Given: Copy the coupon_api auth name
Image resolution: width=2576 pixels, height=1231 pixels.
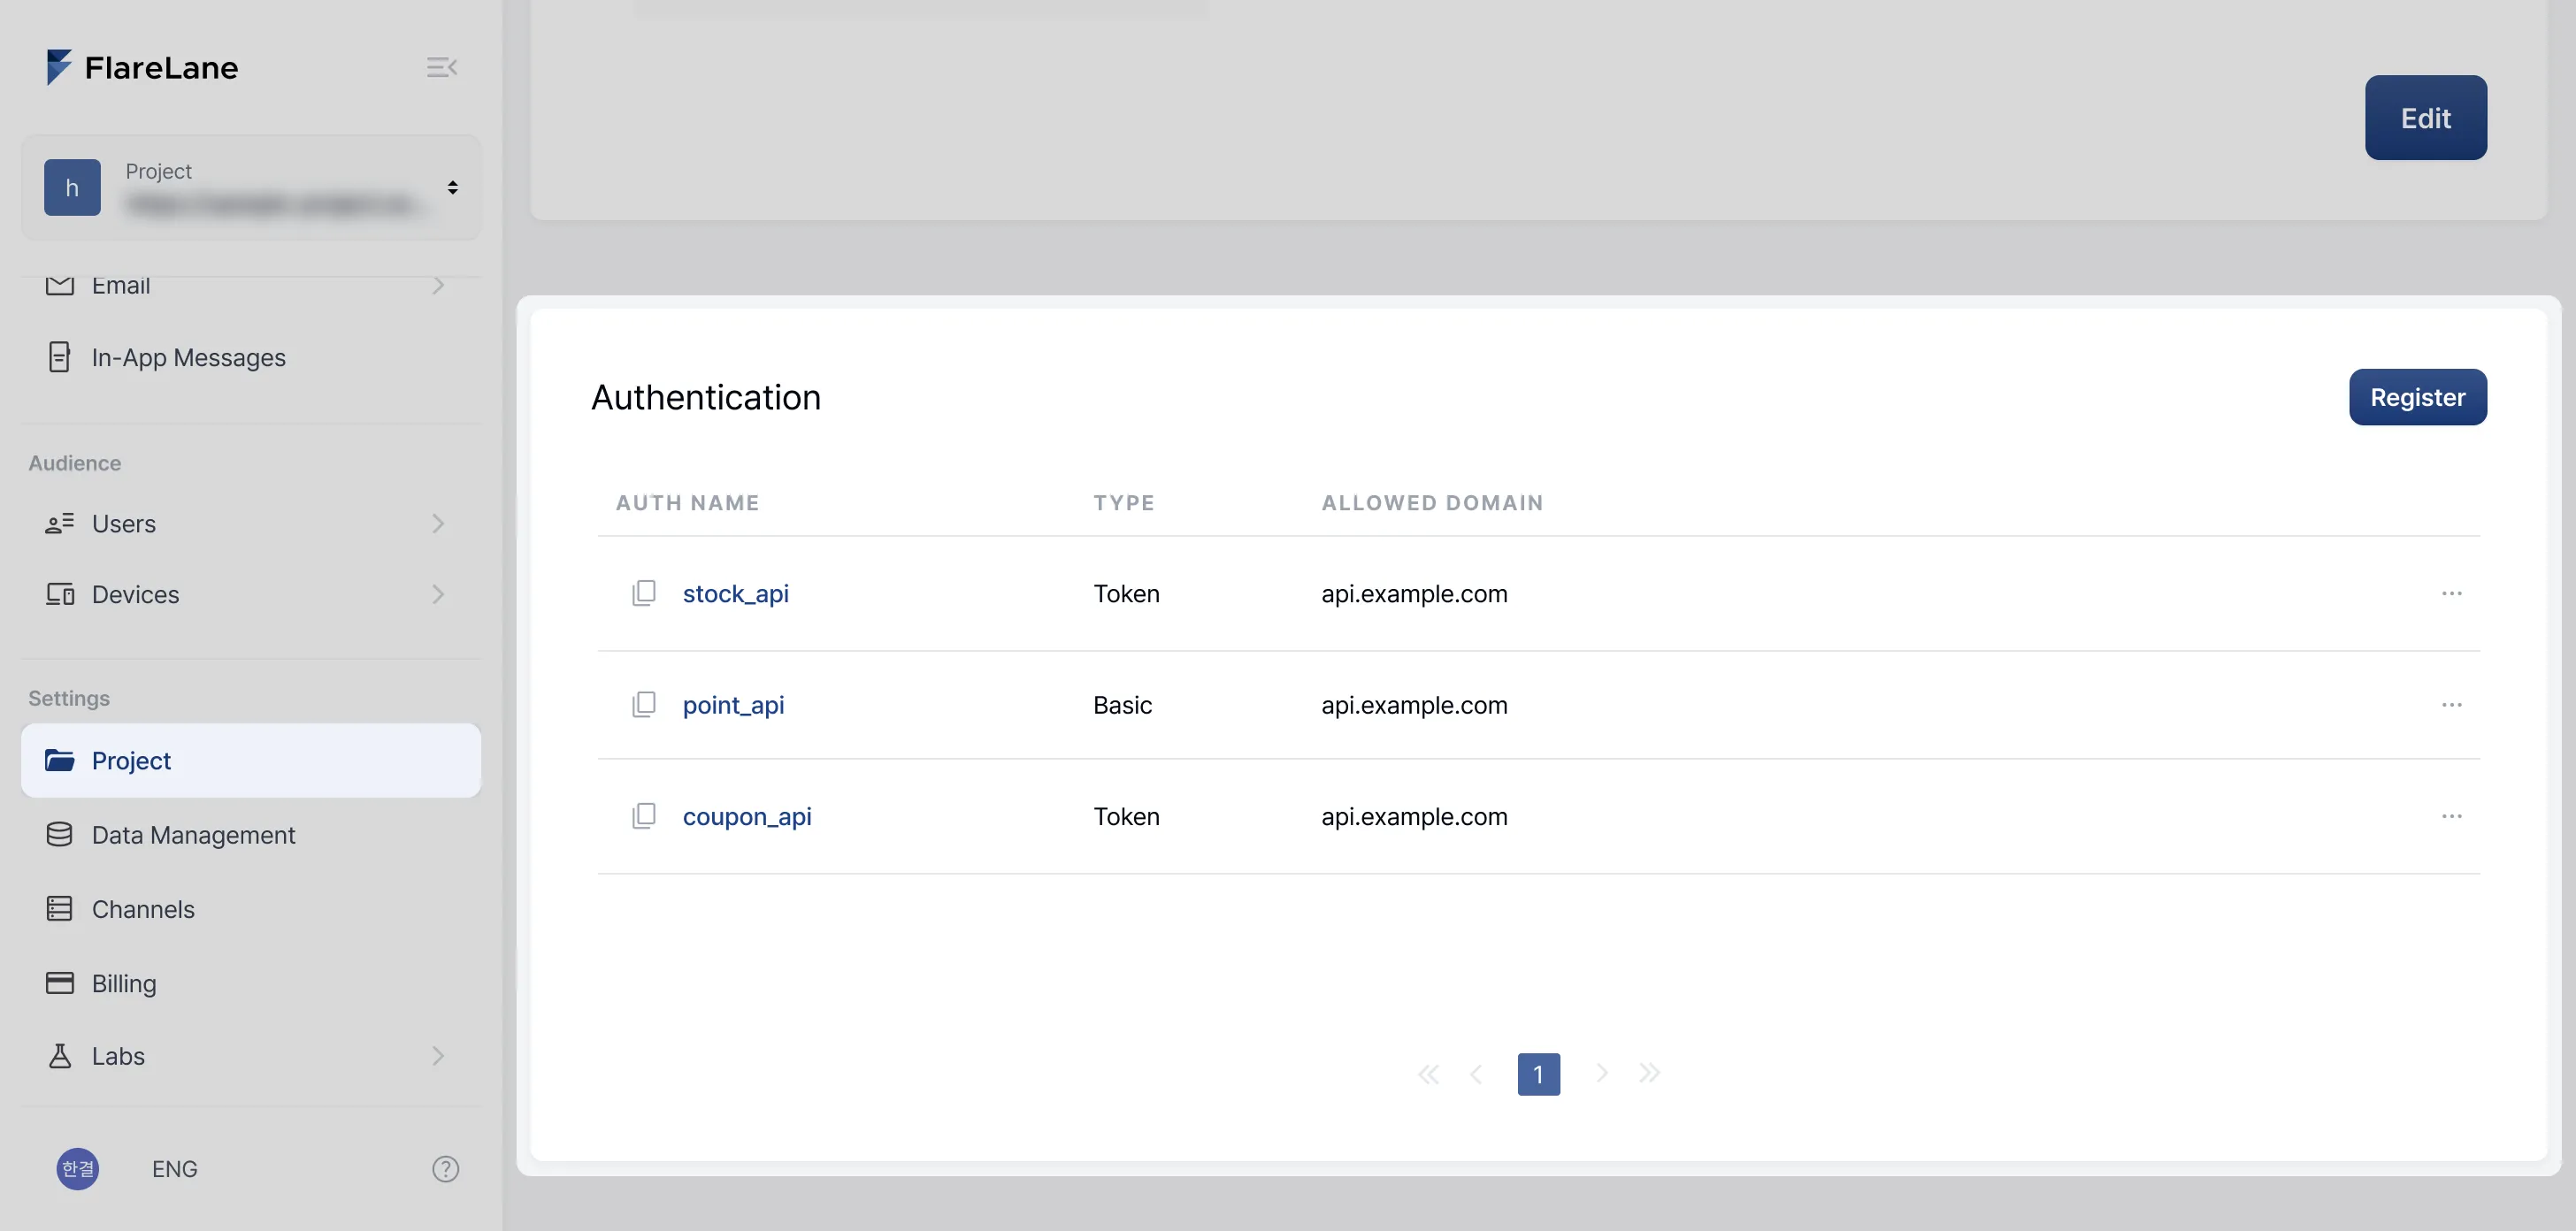Looking at the screenshot, I should (644, 817).
